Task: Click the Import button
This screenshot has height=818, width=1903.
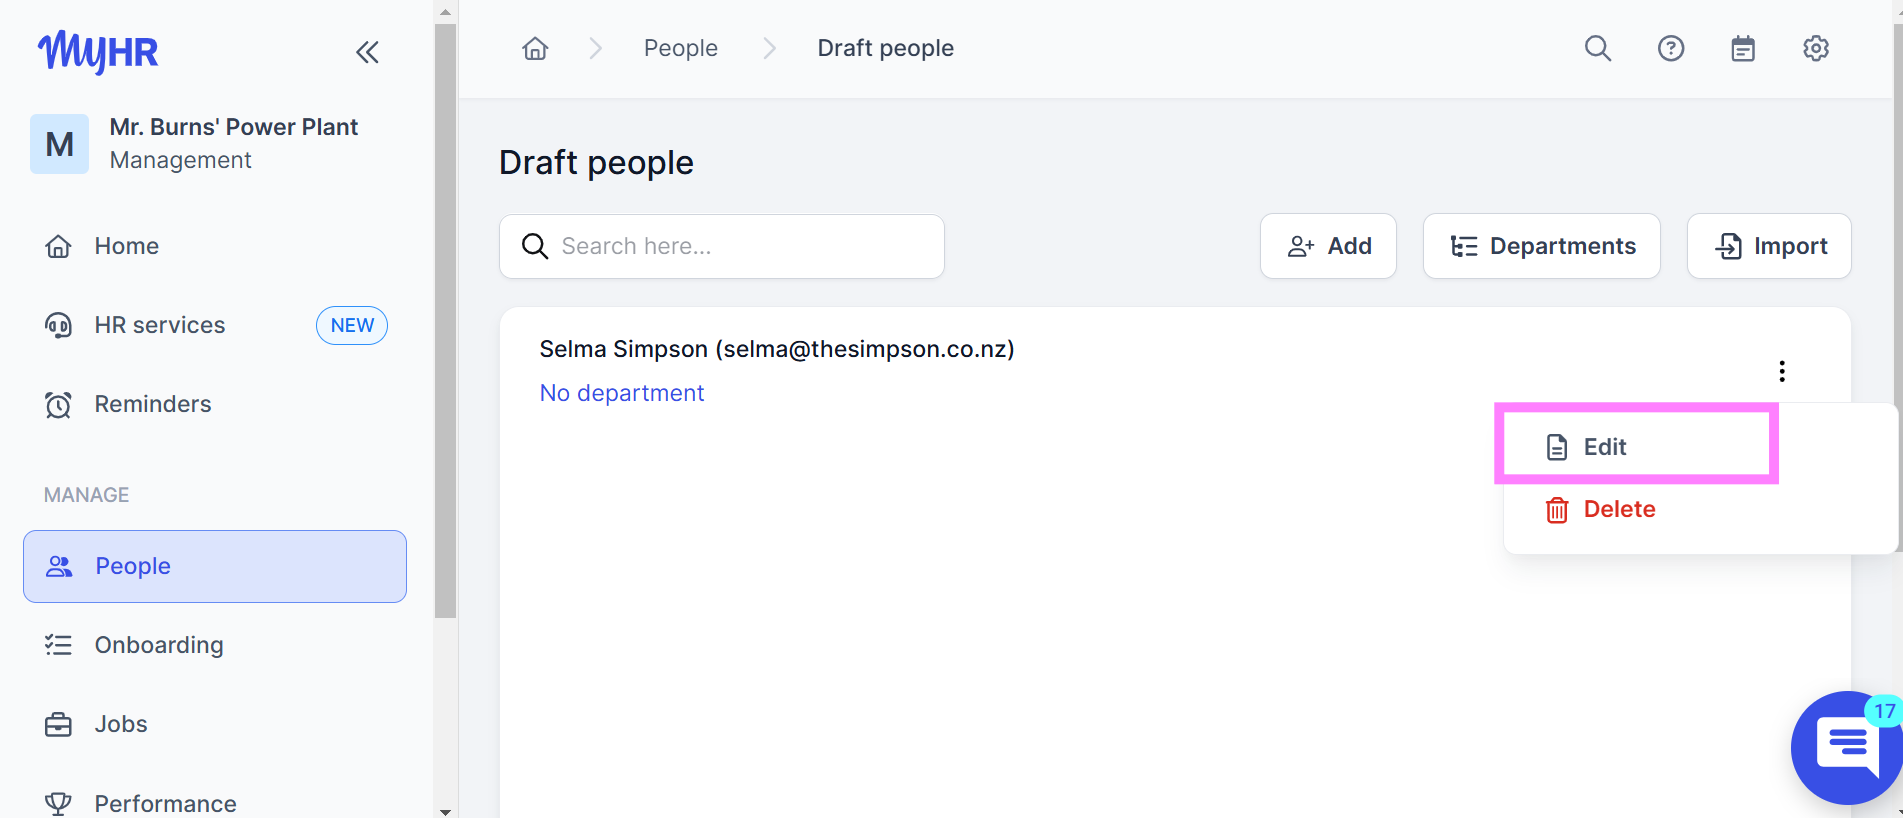Action: (1769, 246)
